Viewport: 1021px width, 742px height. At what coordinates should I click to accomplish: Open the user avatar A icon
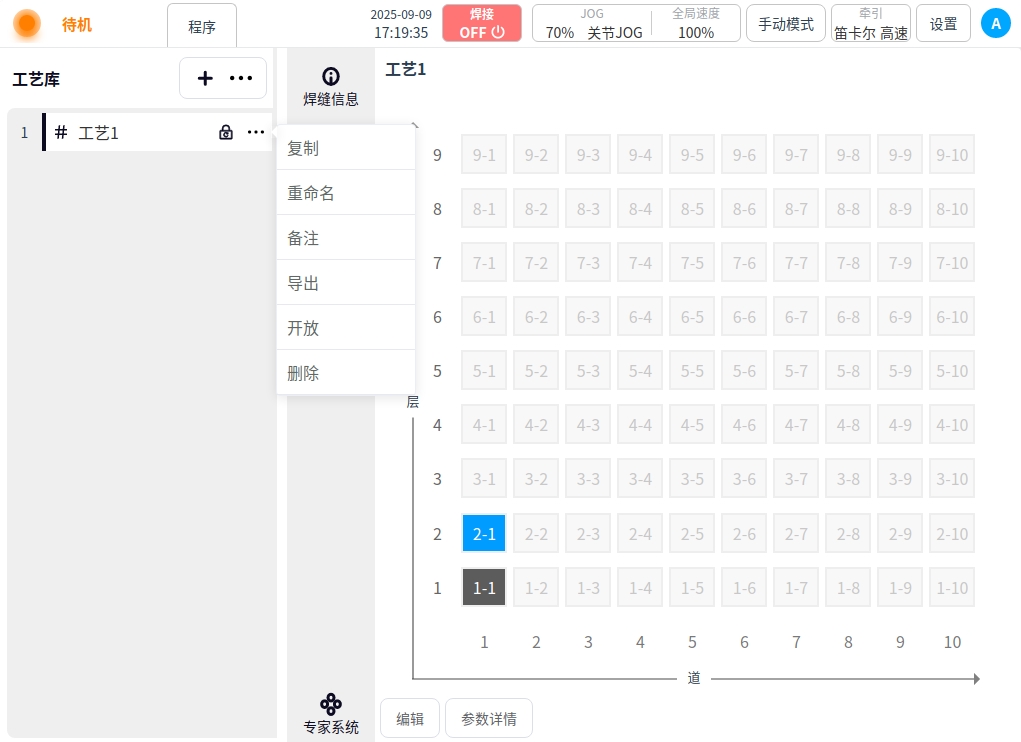tap(995, 23)
